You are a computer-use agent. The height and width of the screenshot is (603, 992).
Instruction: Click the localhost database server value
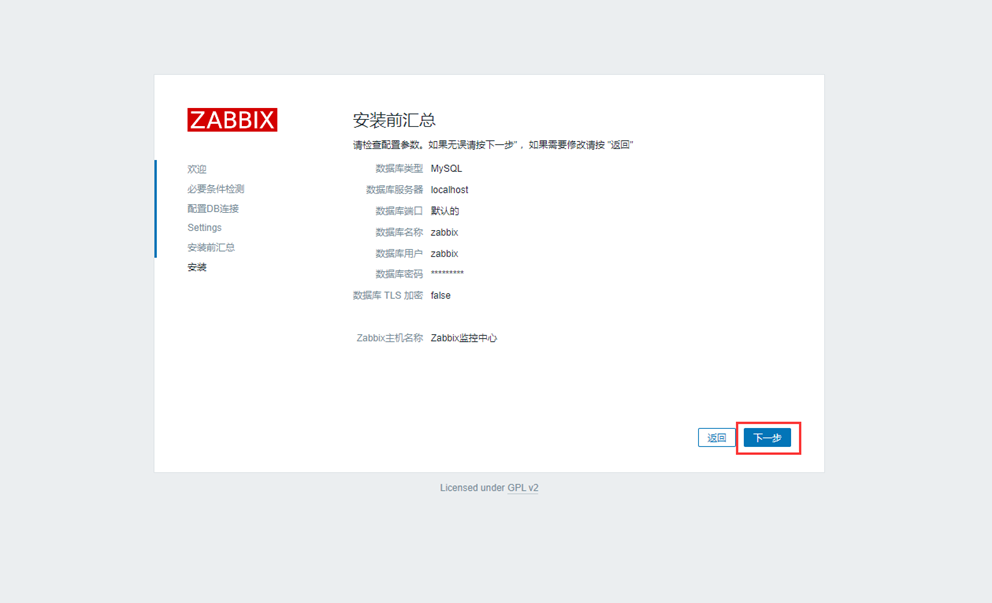pyautogui.click(x=450, y=190)
